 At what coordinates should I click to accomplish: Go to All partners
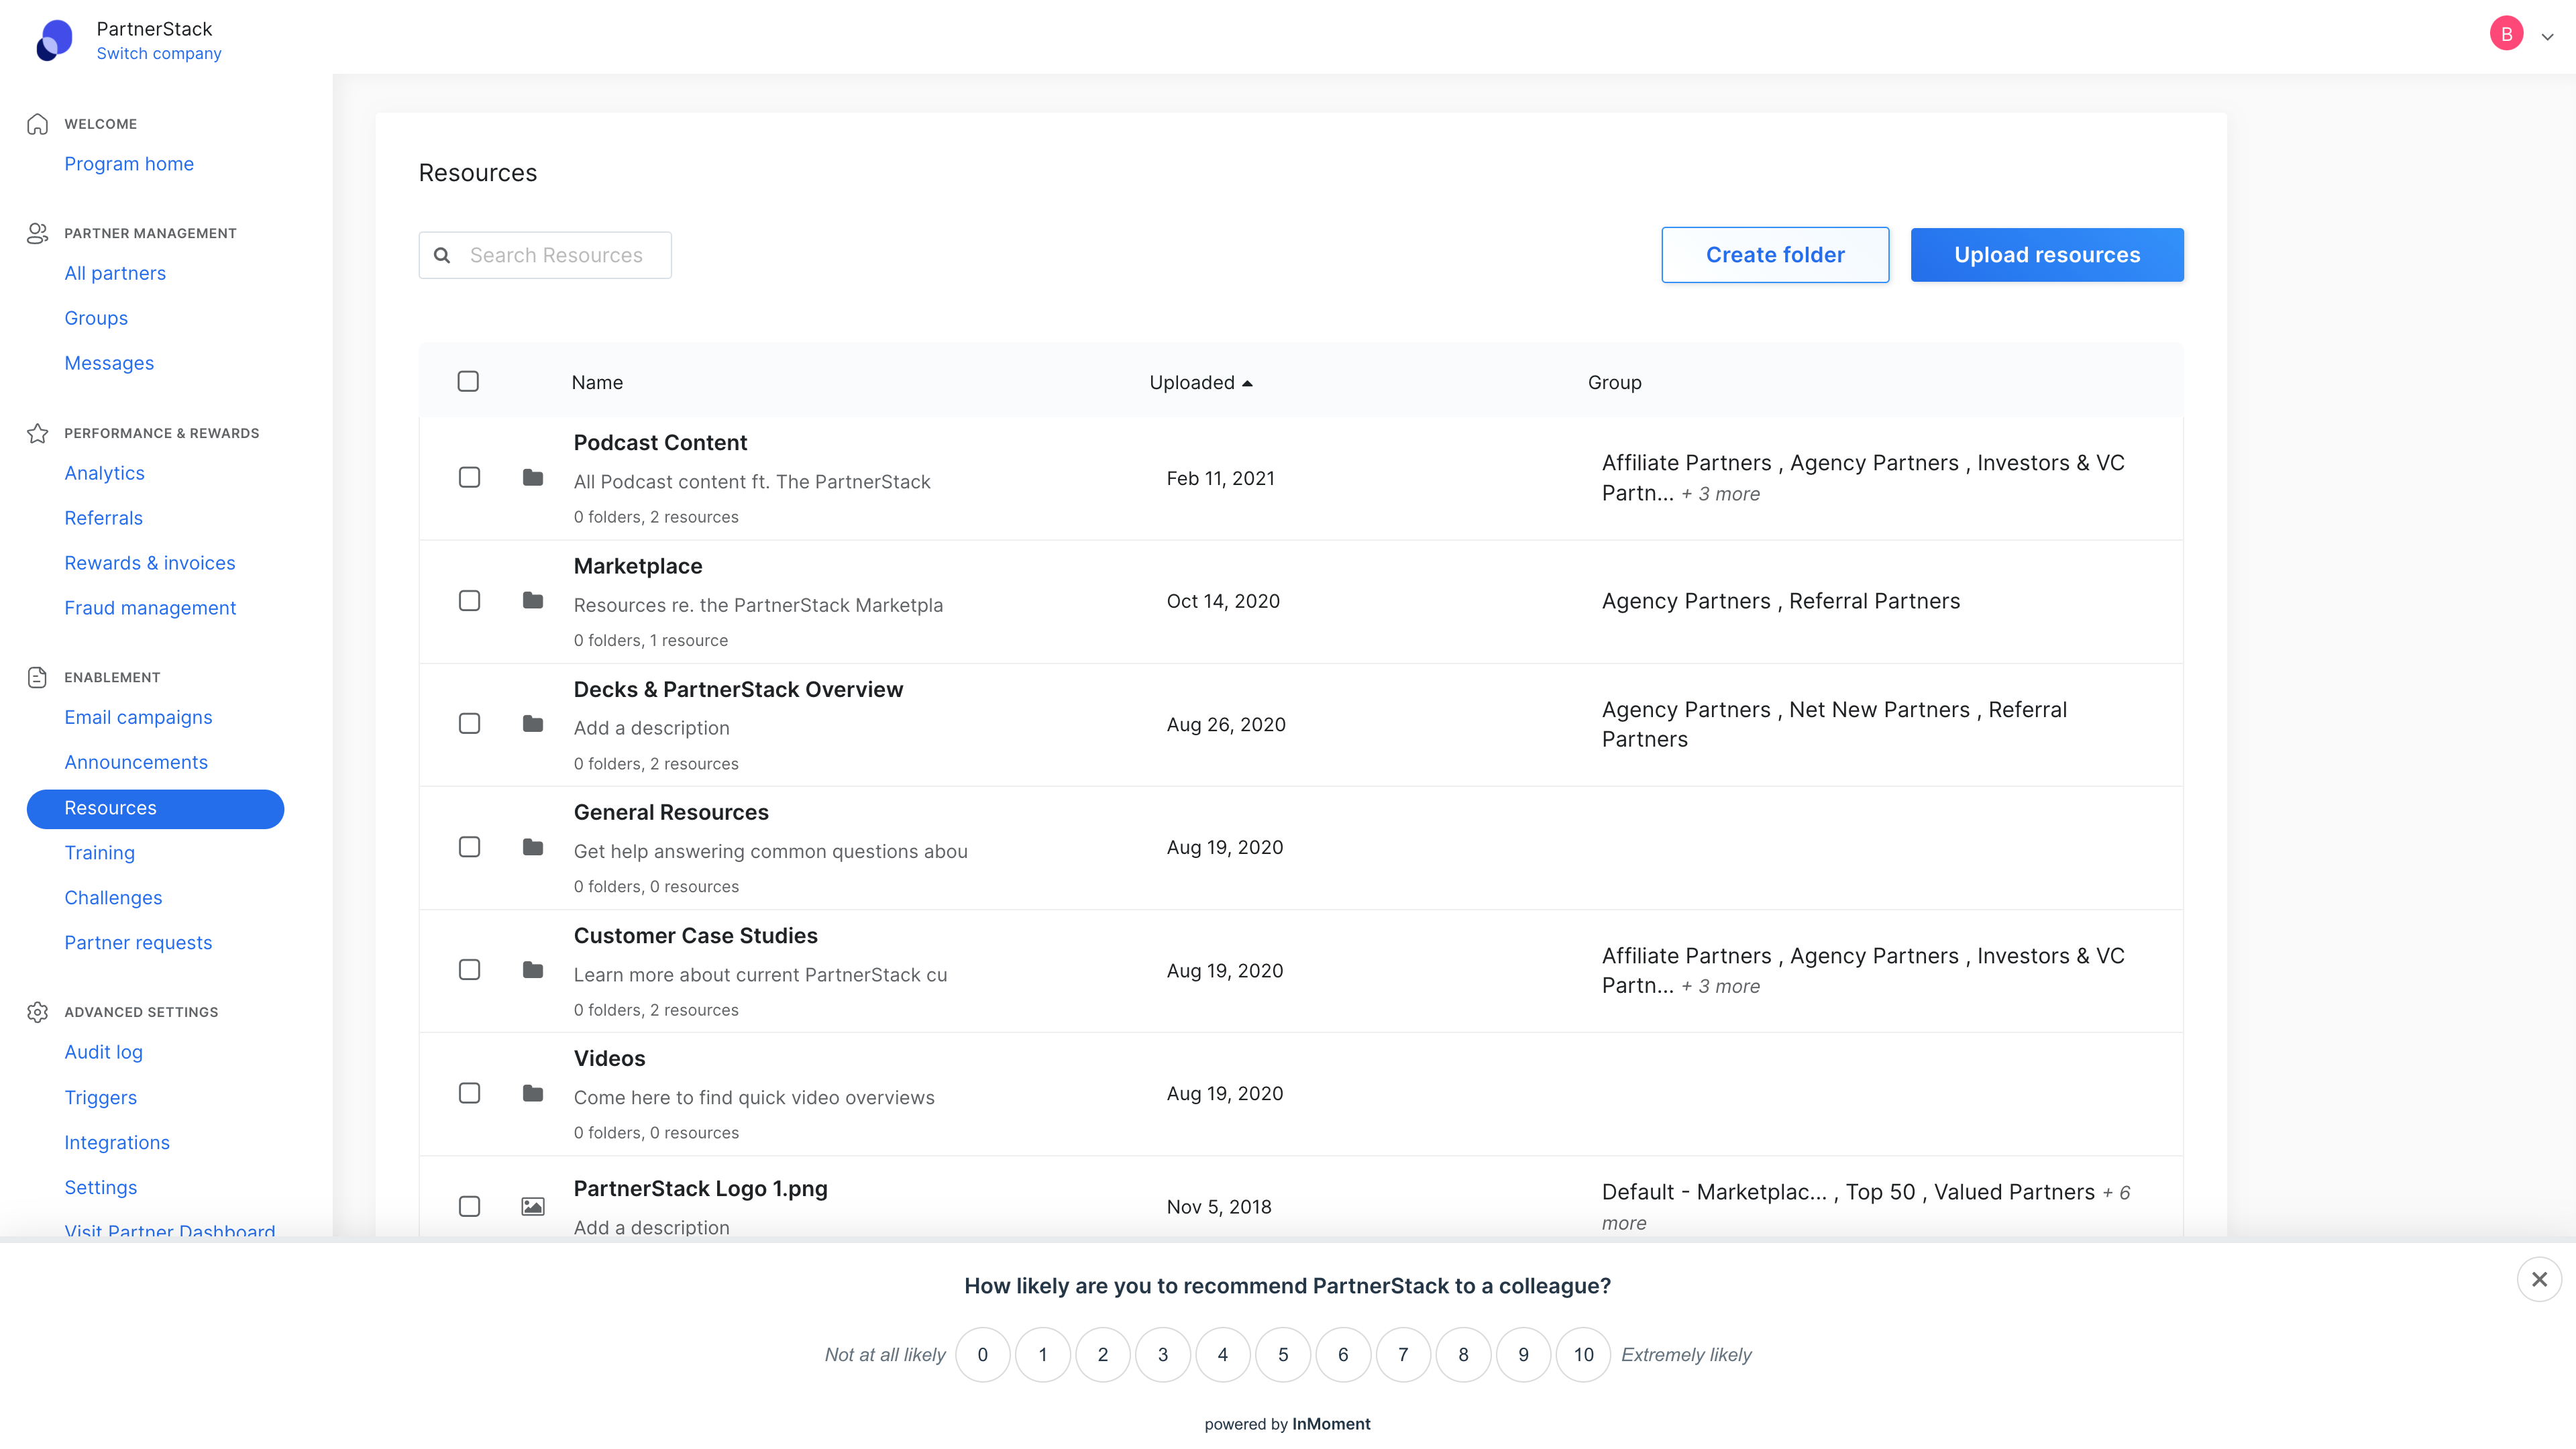coord(115,273)
